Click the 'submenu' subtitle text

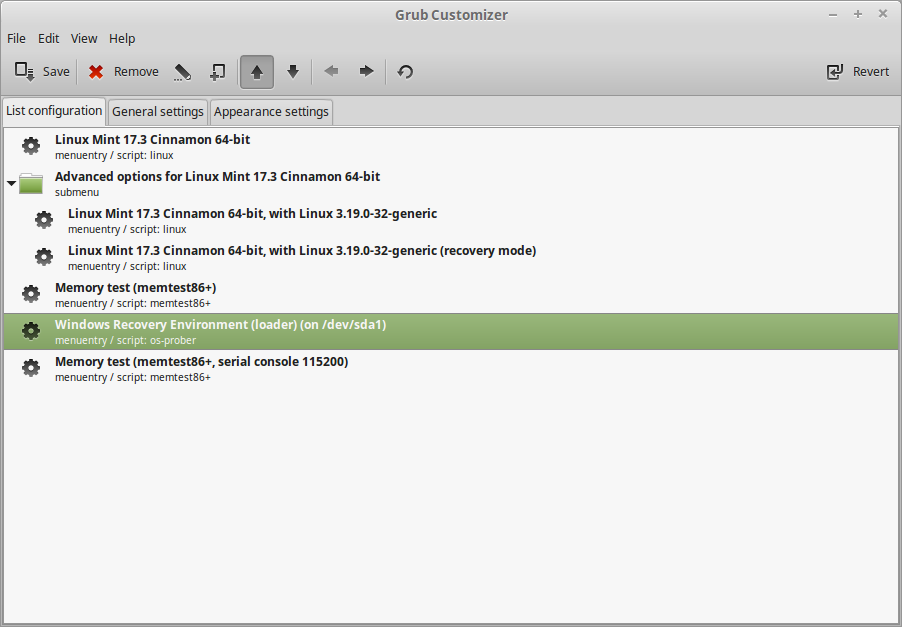pyautogui.click(x=77, y=192)
